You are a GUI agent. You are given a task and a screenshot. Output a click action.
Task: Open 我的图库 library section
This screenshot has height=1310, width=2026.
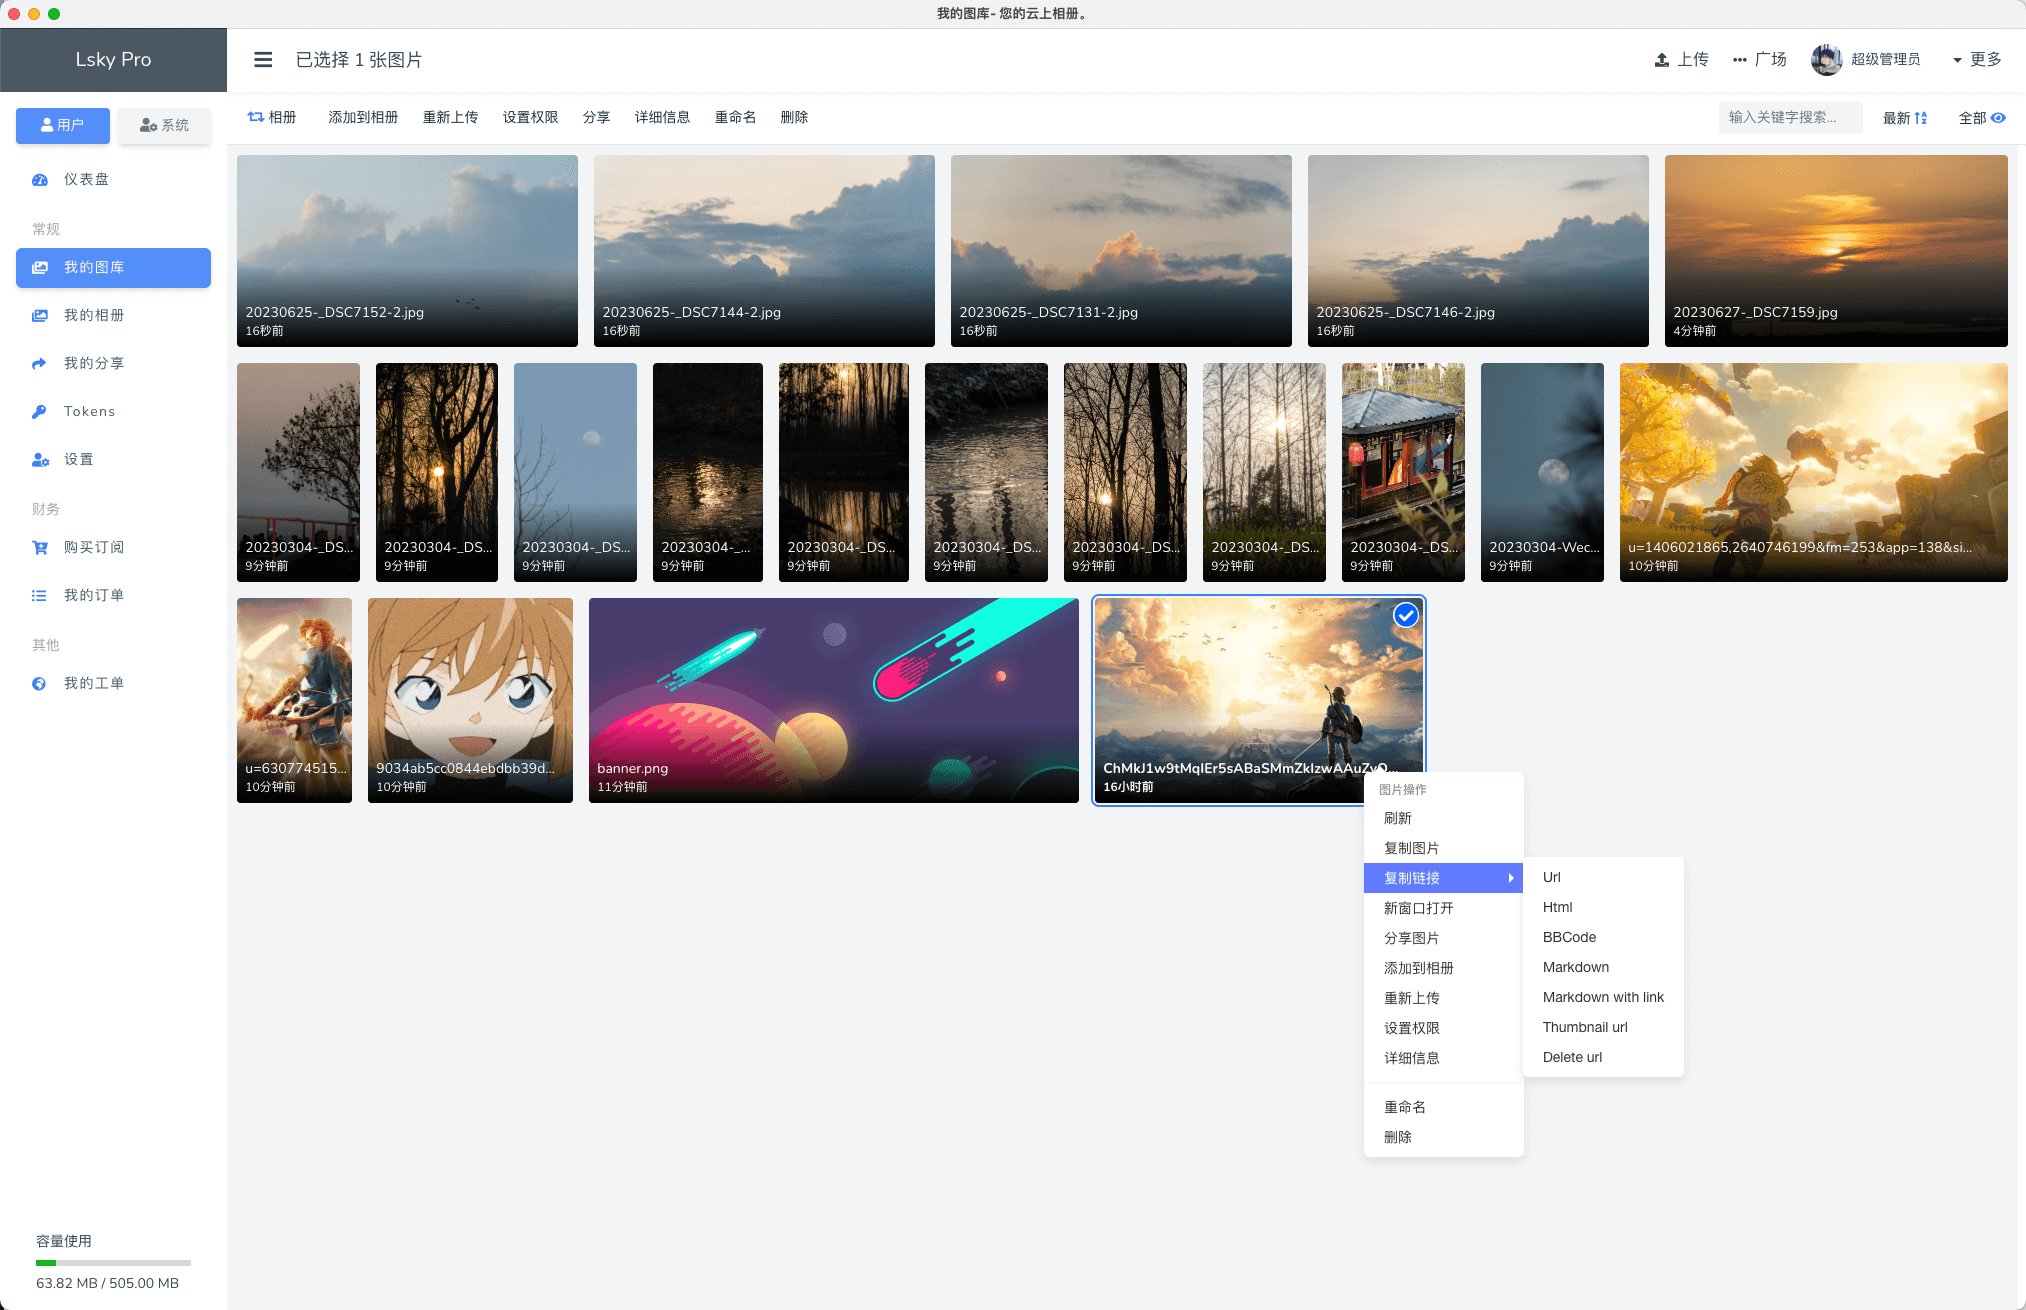(112, 267)
